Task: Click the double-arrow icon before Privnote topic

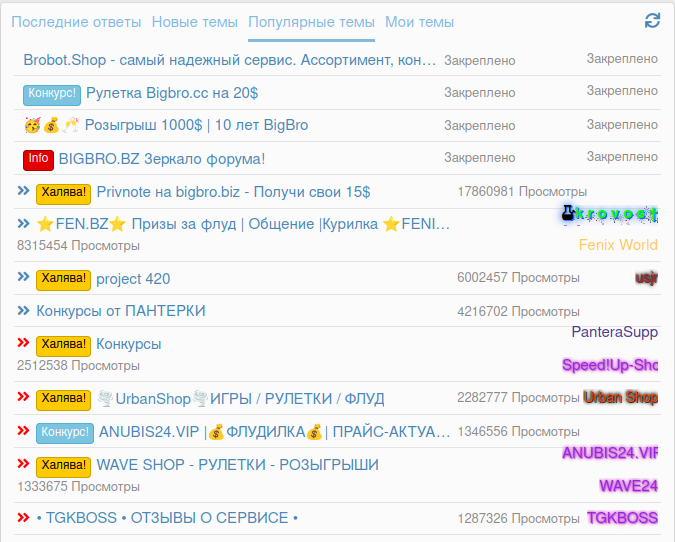Action: coord(23,191)
